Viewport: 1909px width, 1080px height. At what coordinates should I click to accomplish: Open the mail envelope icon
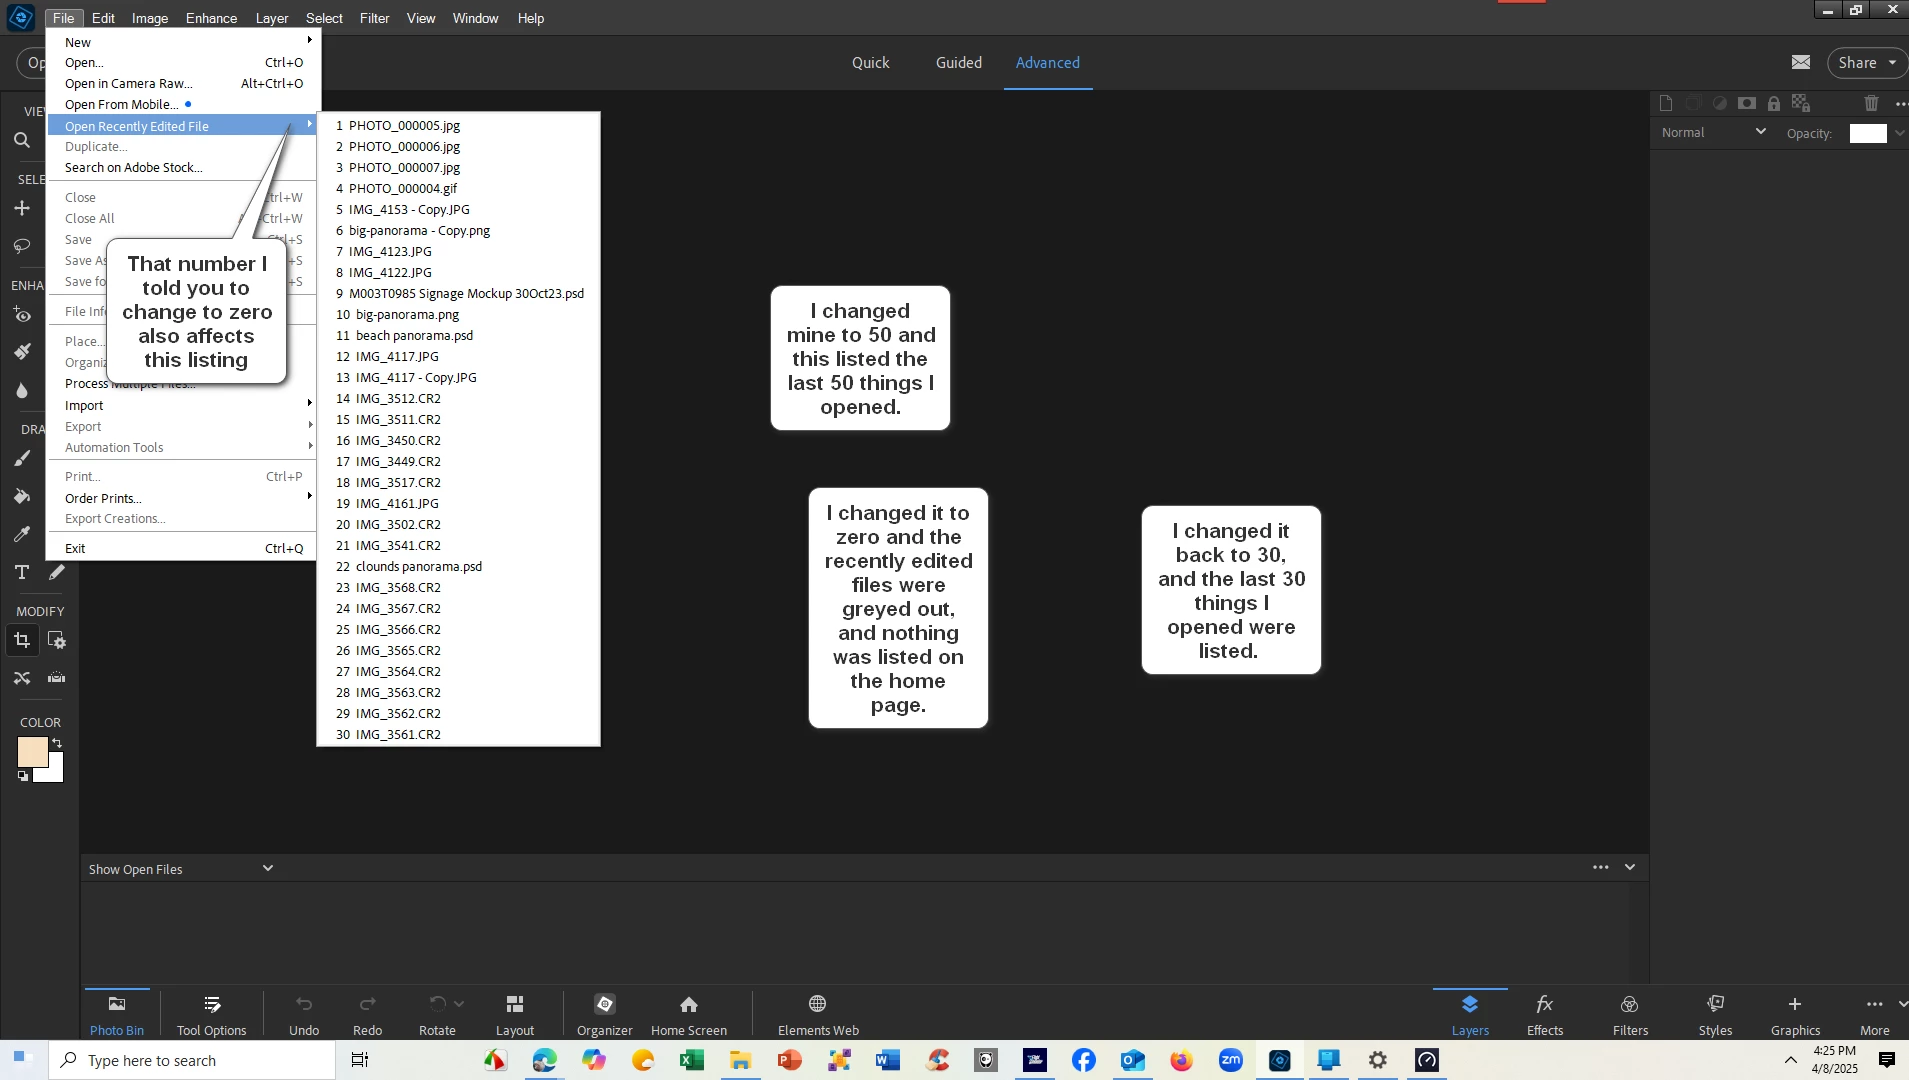point(1800,62)
